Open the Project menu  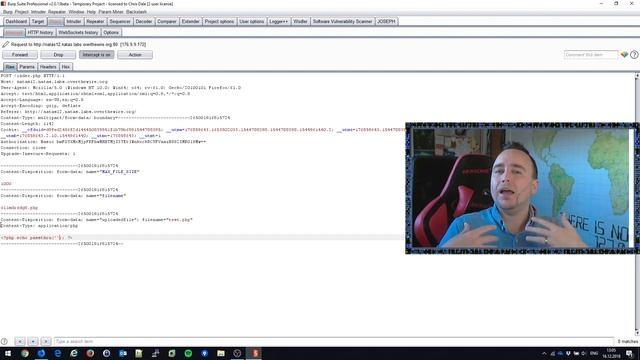click(22, 12)
